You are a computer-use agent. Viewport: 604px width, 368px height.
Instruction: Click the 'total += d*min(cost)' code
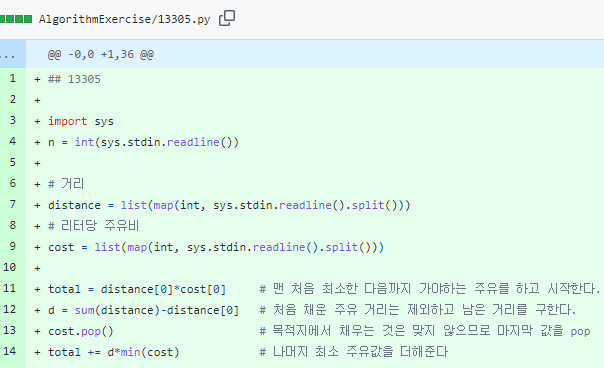pos(114,352)
